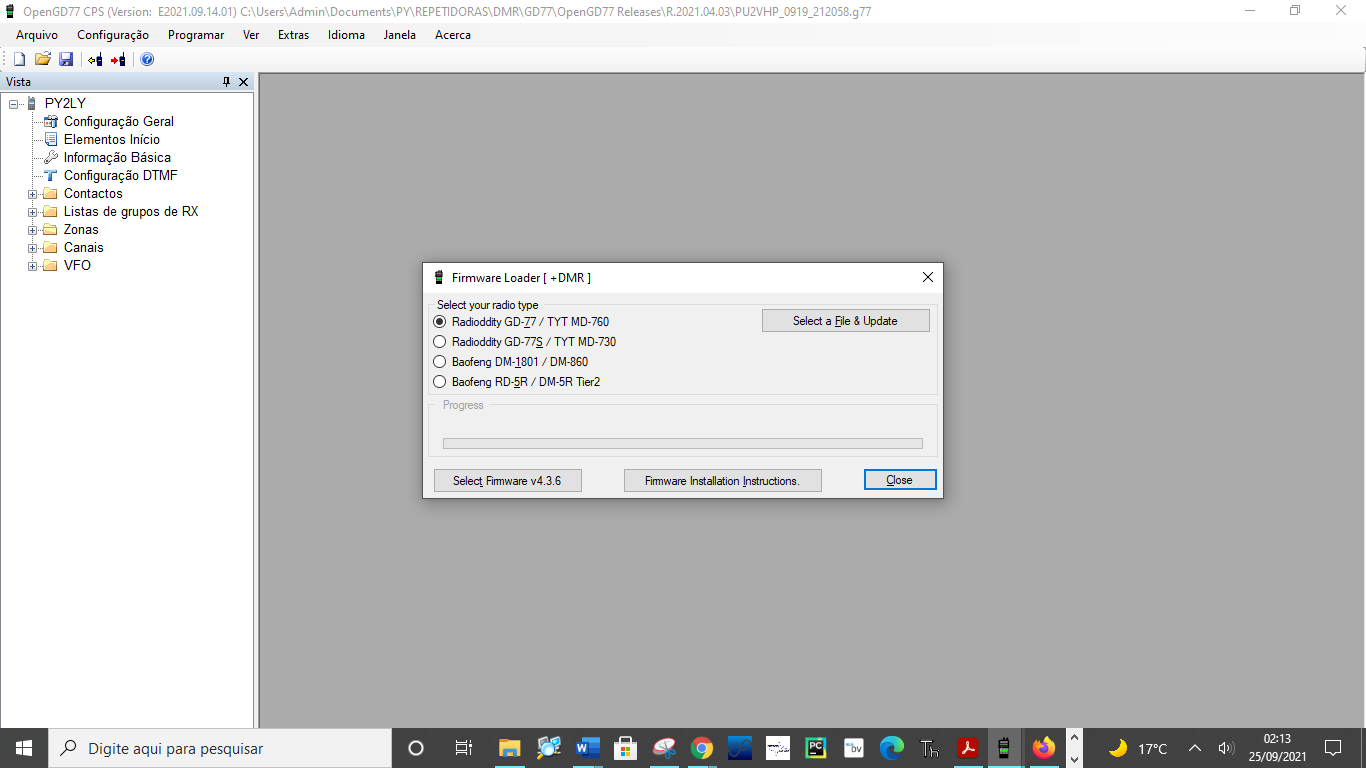The width and height of the screenshot is (1366, 768).
Task: Select the Canais folder
Action: [x=84, y=247]
